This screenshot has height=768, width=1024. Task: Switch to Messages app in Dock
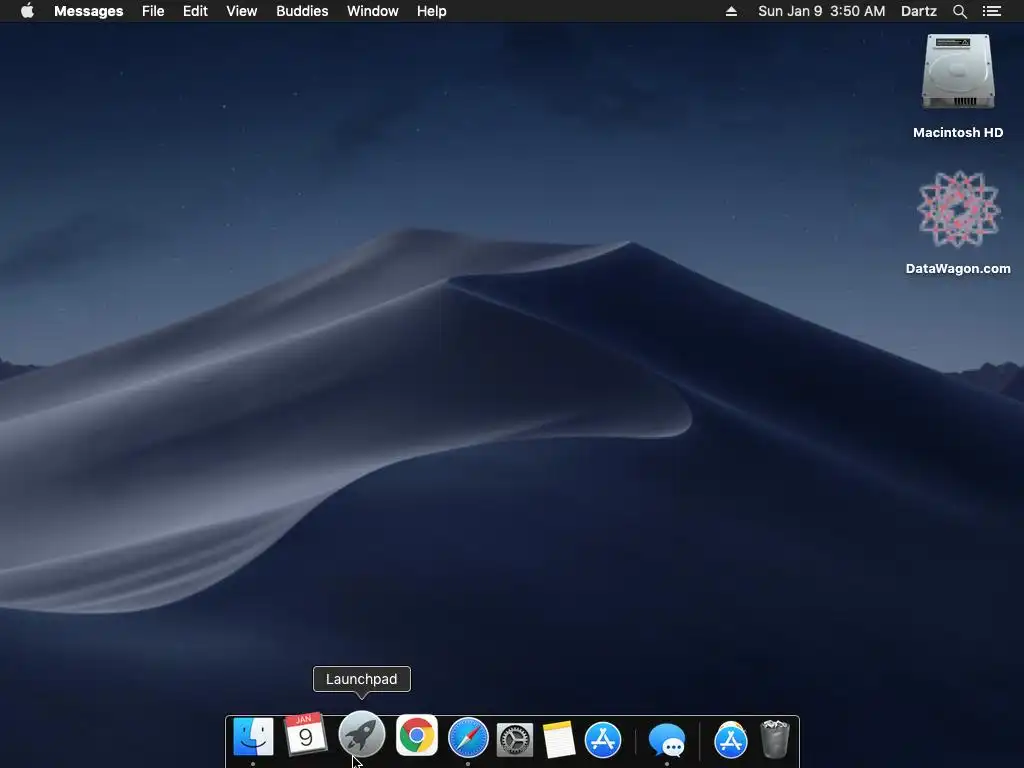pos(667,741)
